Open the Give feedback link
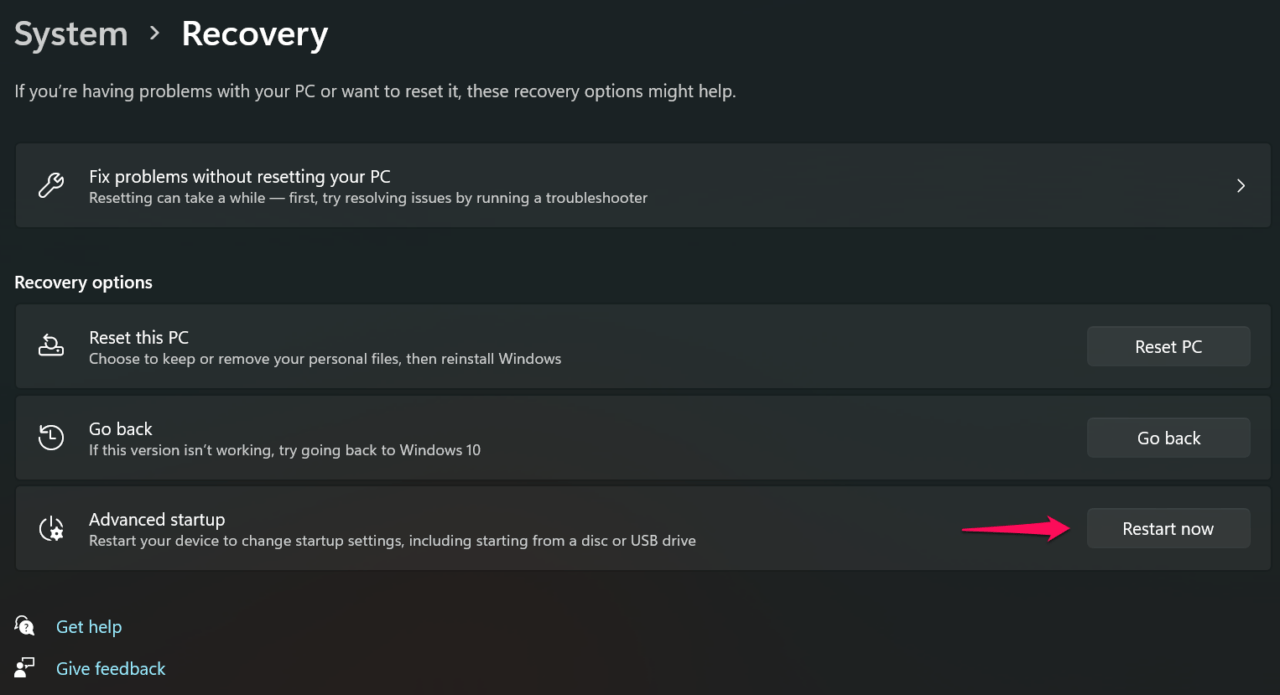This screenshot has width=1280, height=695. (x=110, y=668)
